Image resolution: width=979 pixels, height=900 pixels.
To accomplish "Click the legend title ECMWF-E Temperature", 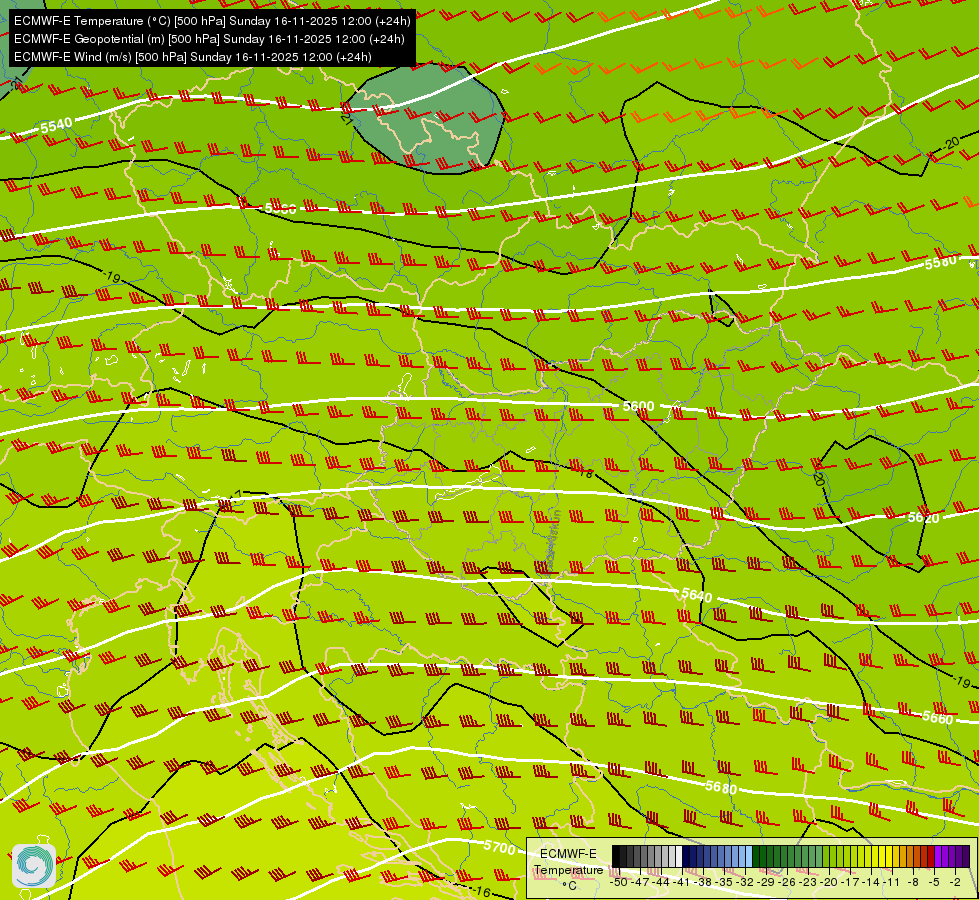I will point(568,862).
